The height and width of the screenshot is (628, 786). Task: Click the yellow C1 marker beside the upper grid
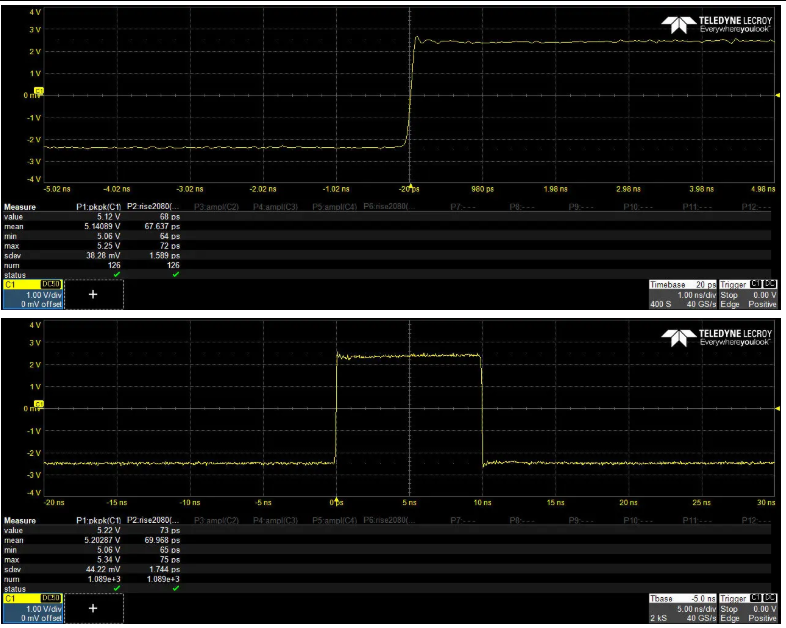(39, 91)
